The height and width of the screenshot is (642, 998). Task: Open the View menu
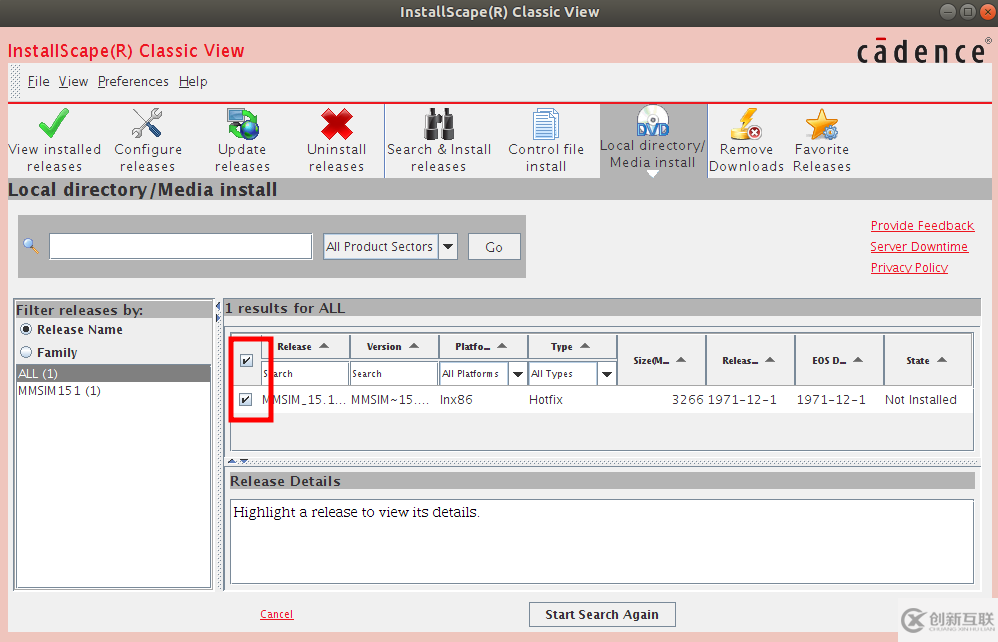73,81
